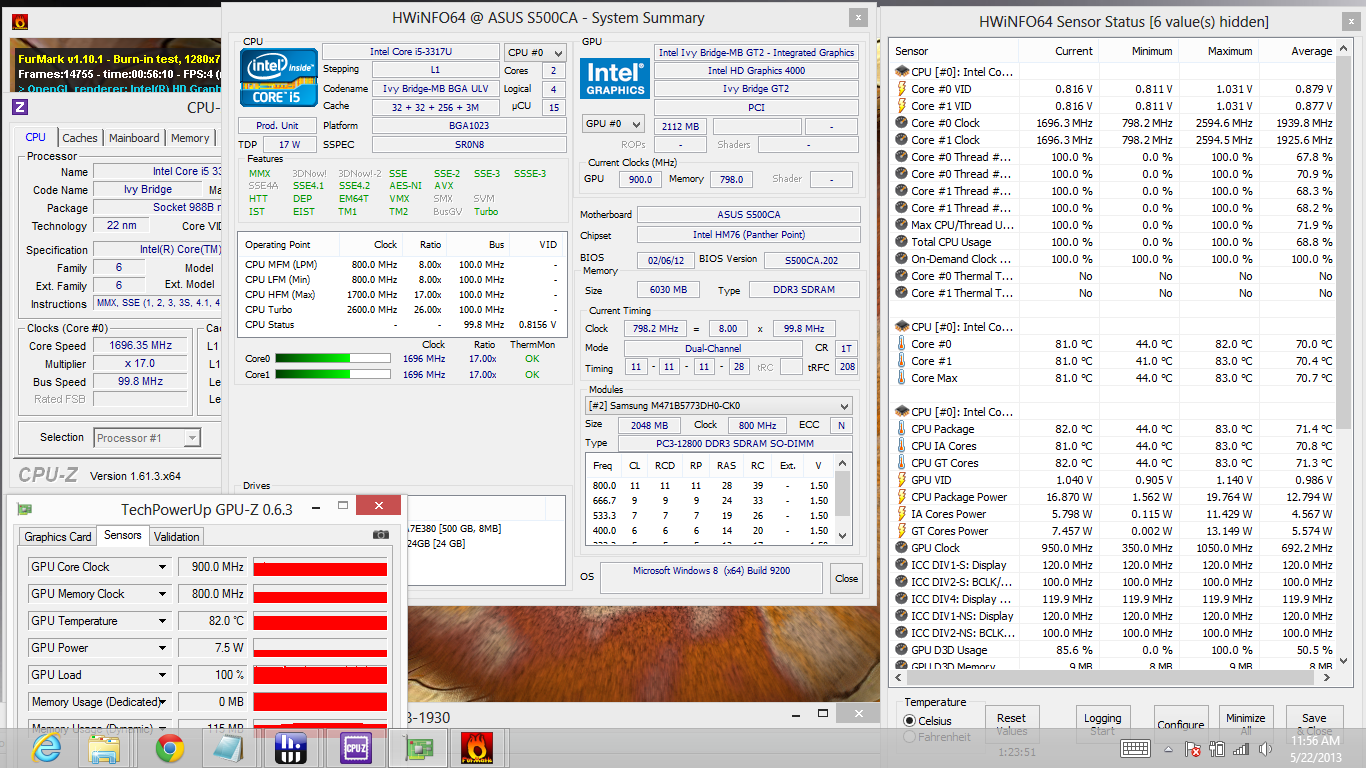The image size is (1366, 768).
Task: Select the GPU-Z Sensors tab
Action: pos(123,535)
